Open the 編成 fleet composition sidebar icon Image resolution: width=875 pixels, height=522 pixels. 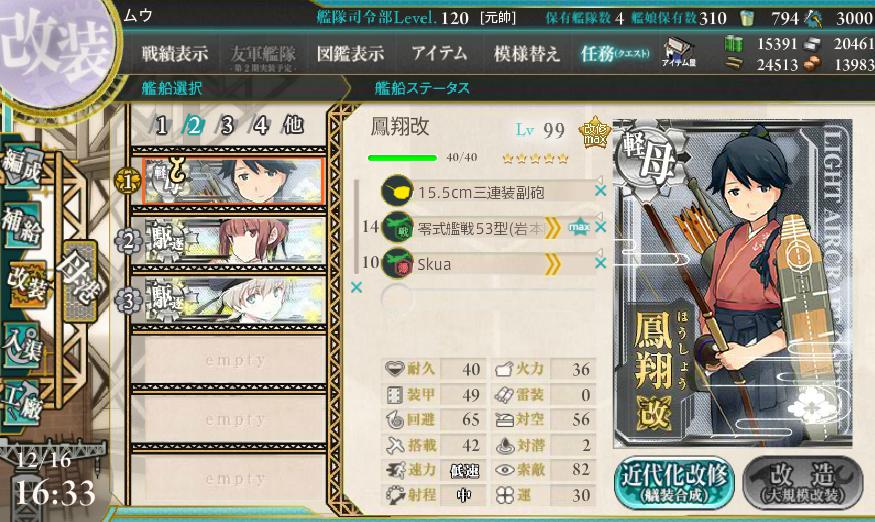coord(22,166)
